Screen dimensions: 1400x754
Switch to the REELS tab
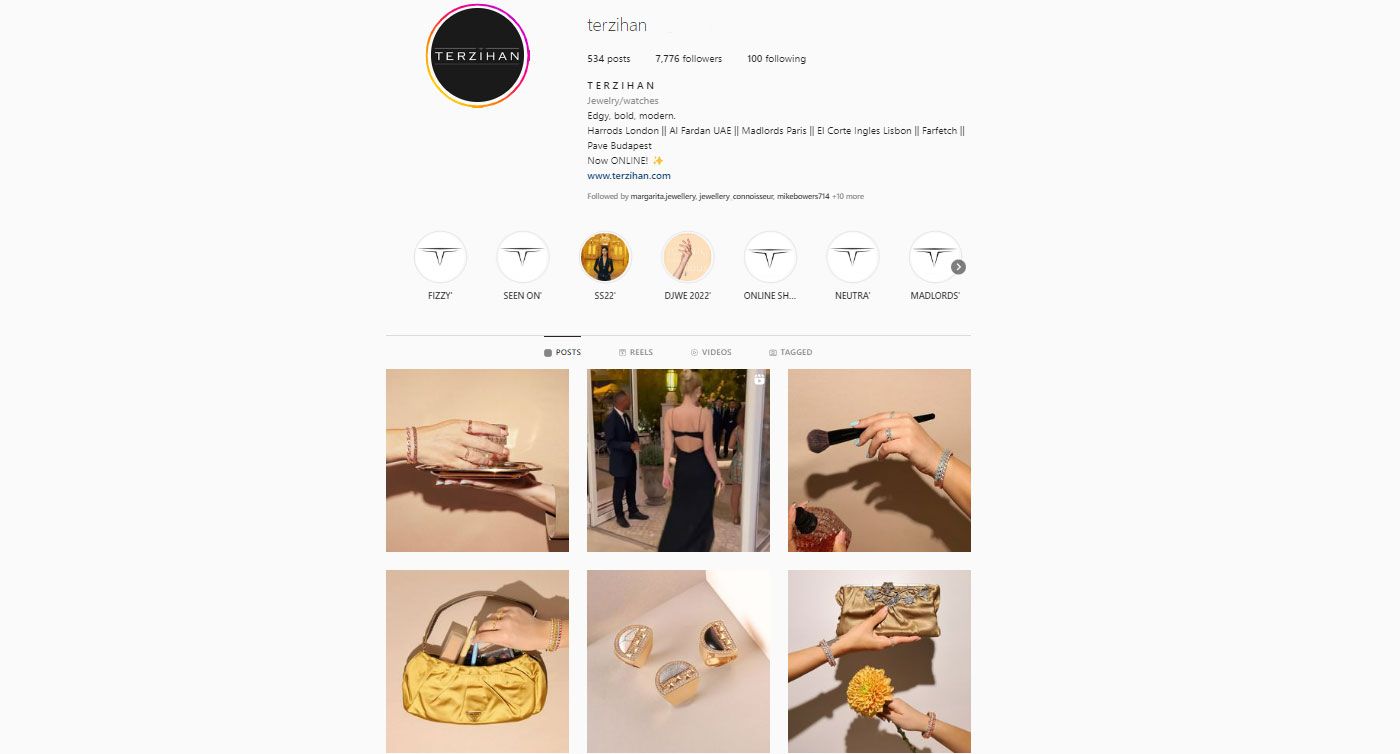click(636, 352)
